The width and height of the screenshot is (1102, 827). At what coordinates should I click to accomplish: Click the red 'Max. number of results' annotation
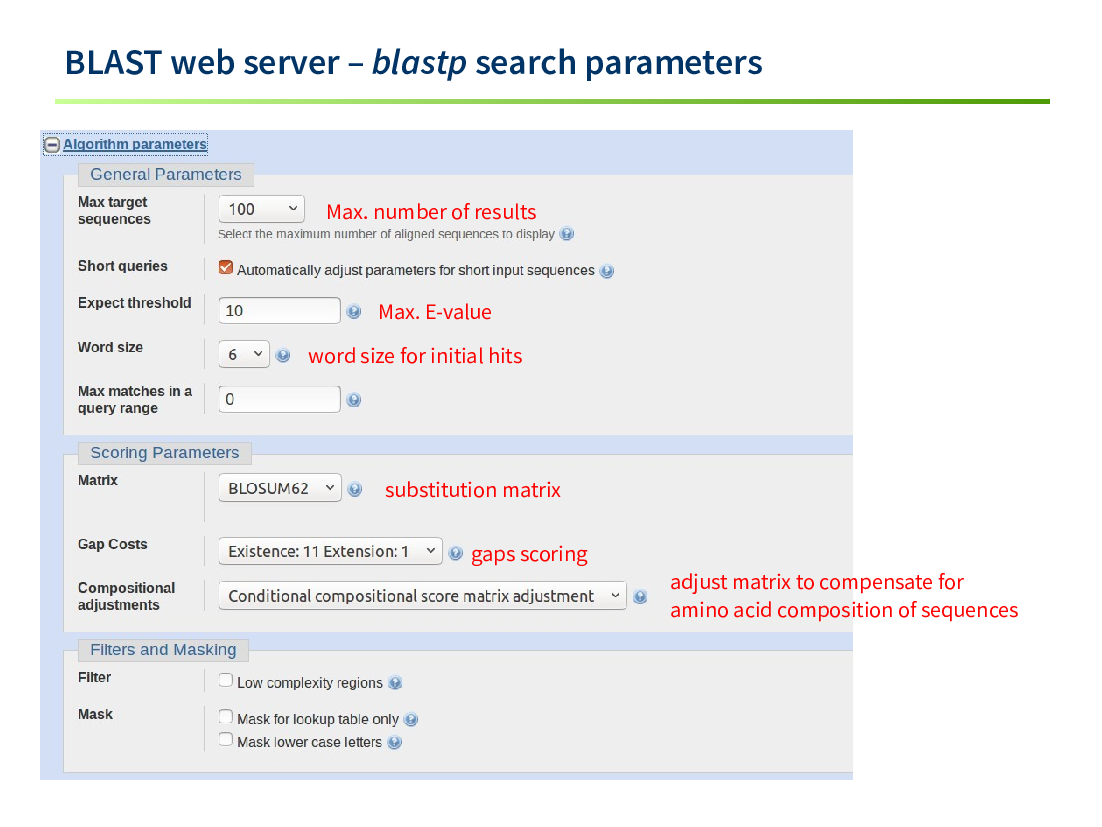pos(431,211)
